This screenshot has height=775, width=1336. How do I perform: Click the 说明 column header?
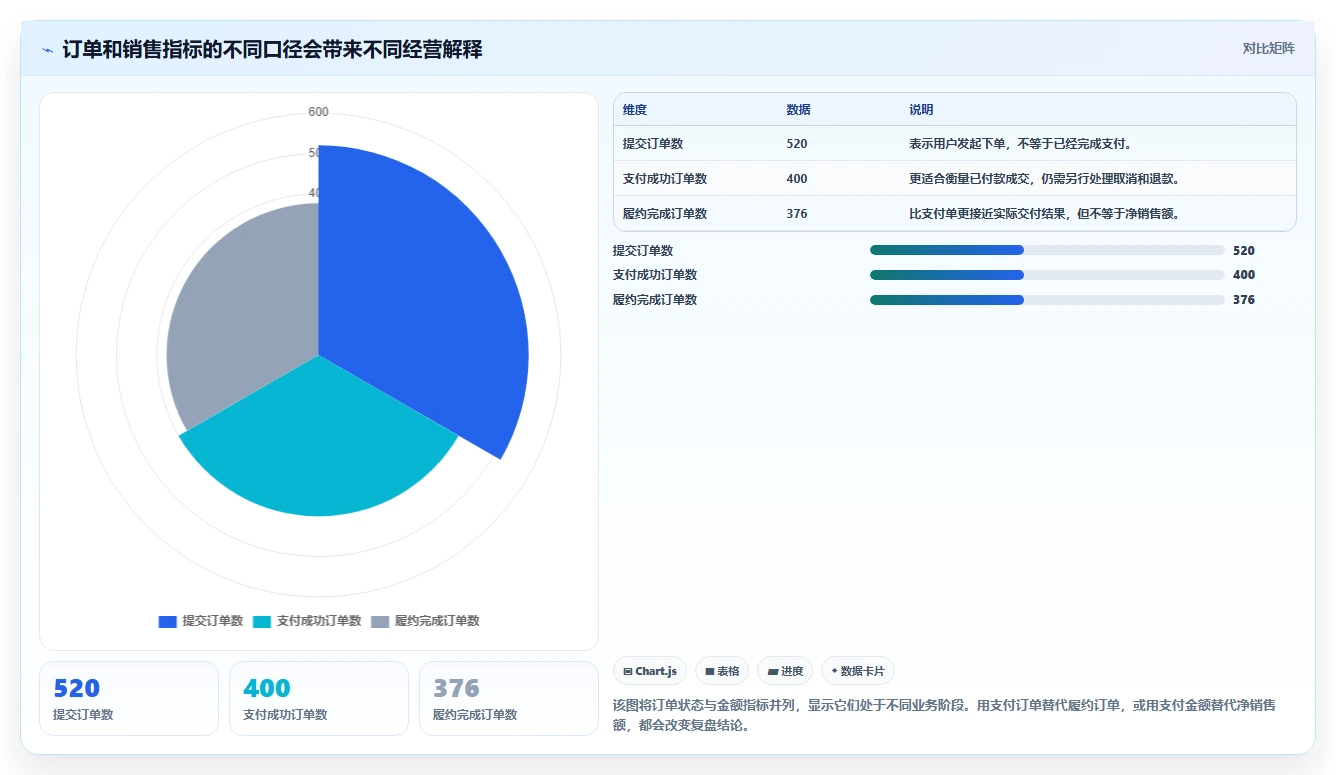pos(921,110)
